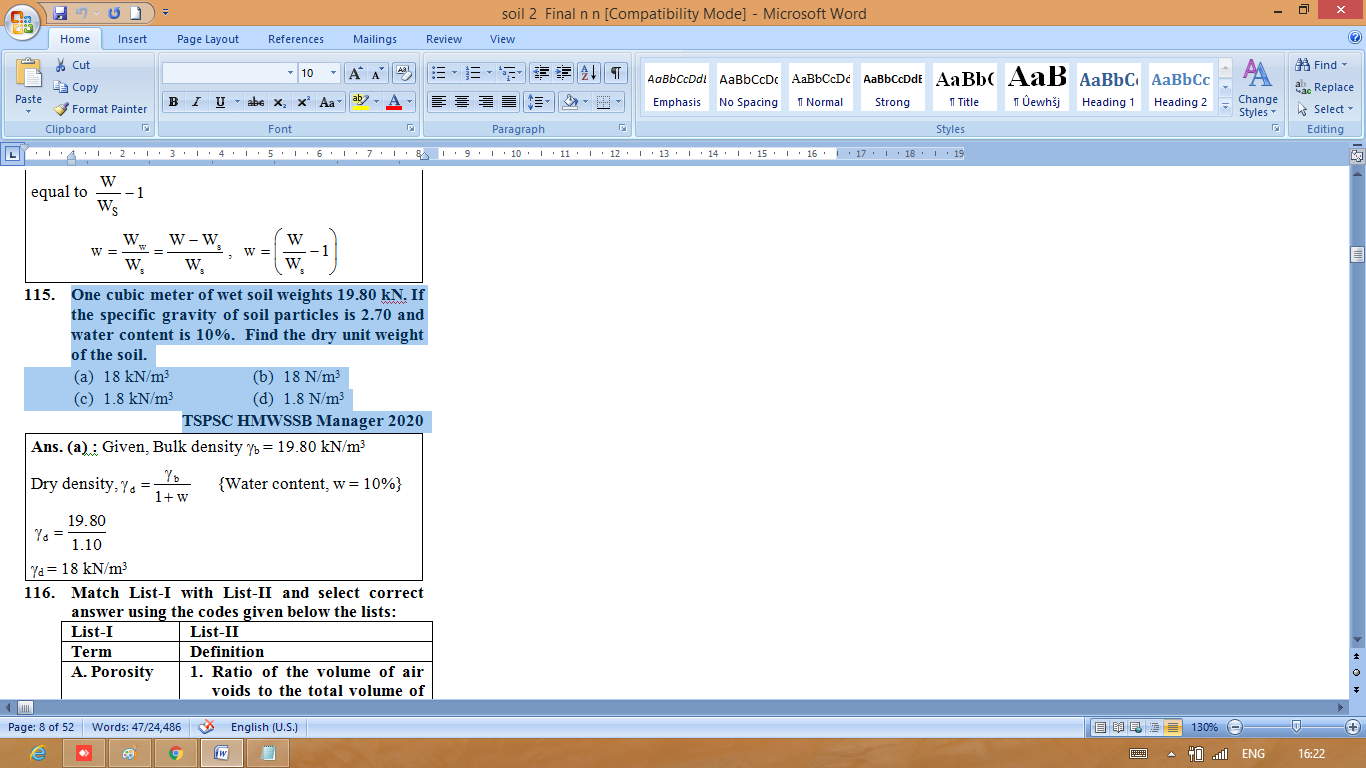Apply the red font color

[394, 102]
